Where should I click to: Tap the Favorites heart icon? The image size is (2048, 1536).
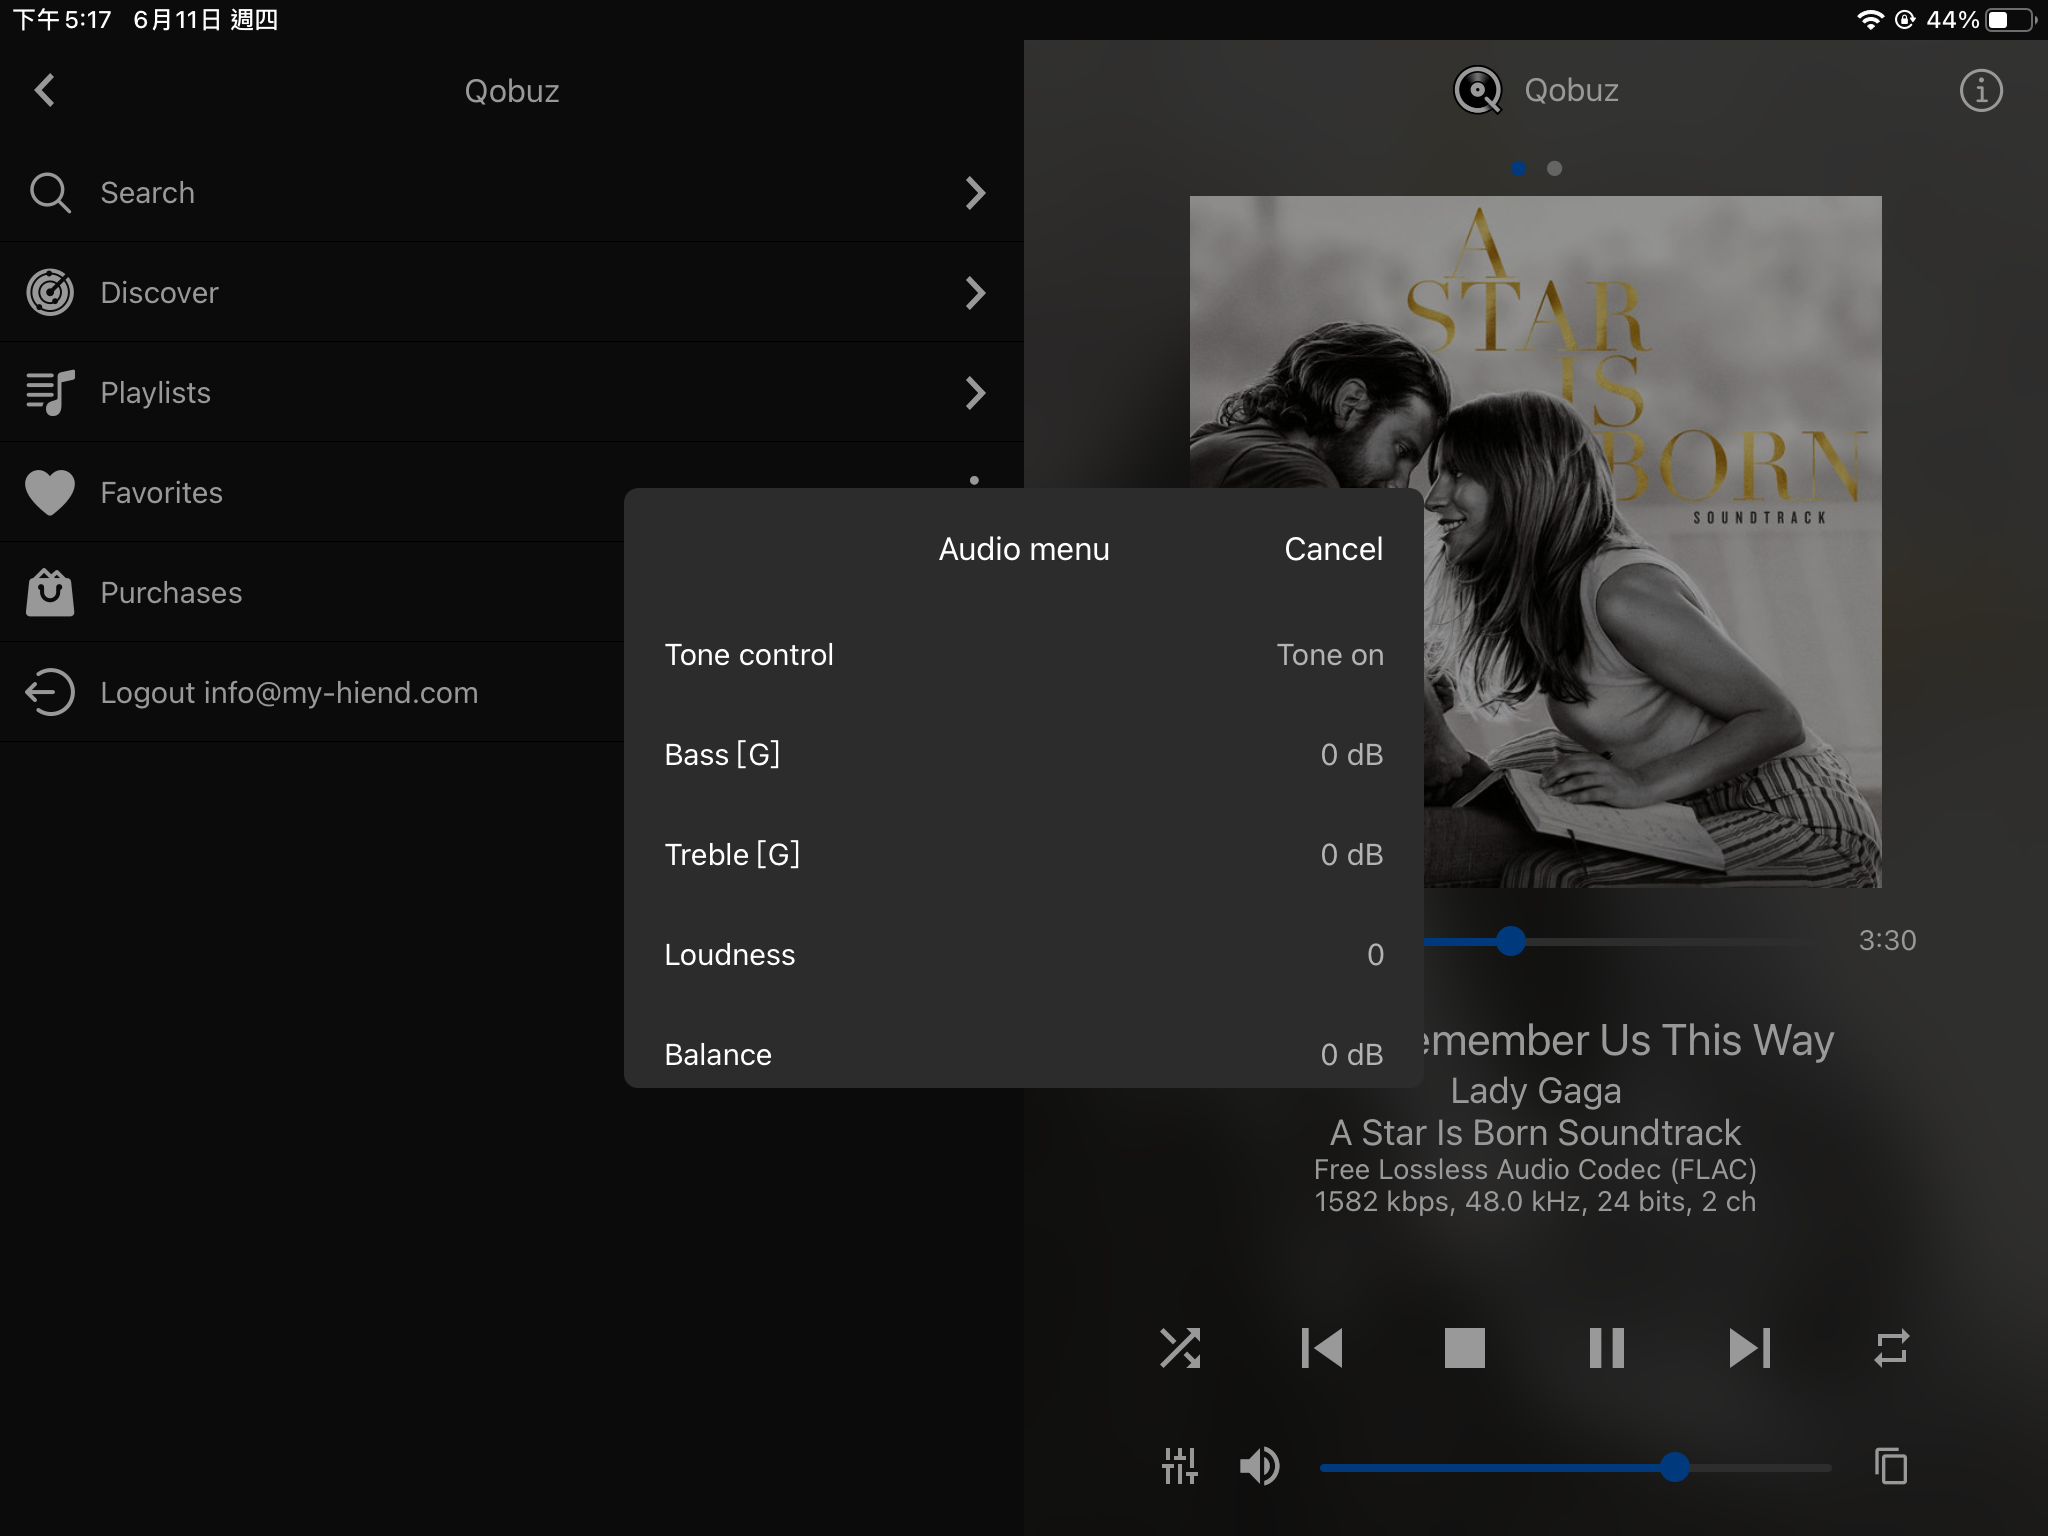click(x=50, y=492)
